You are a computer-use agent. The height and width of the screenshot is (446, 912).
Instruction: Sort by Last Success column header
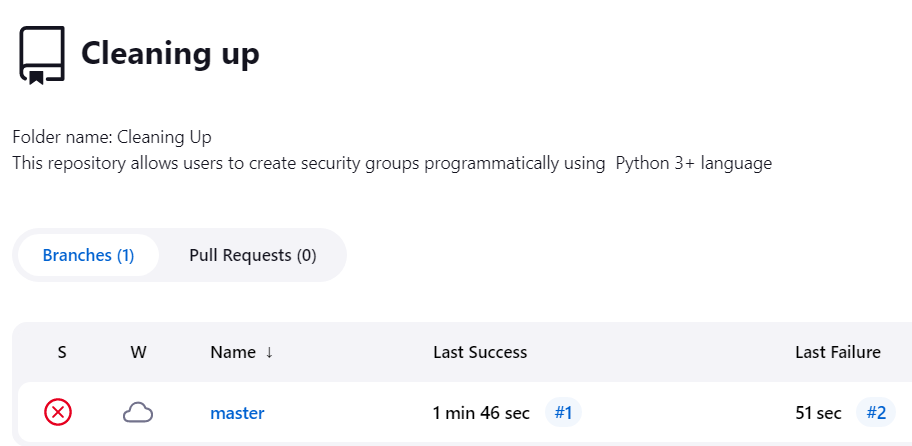point(480,352)
